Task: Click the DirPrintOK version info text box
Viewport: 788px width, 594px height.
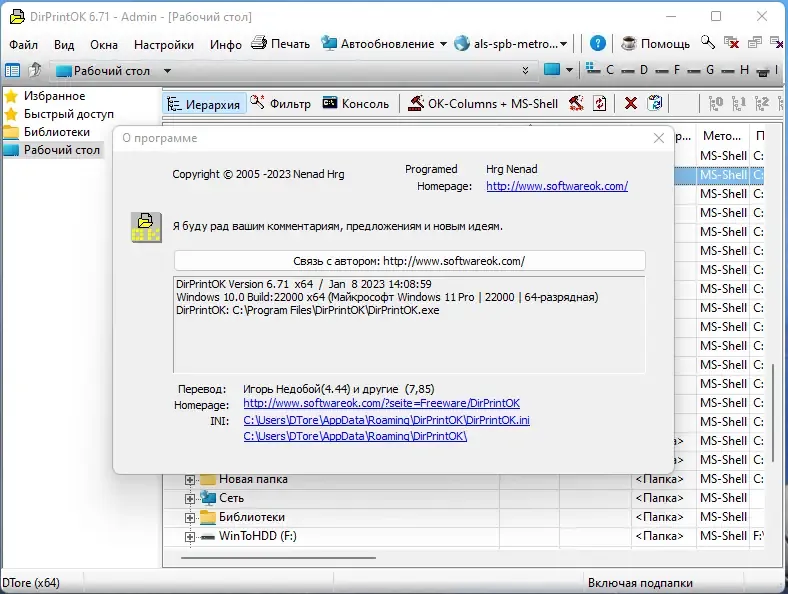Action: pyautogui.click(x=409, y=325)
